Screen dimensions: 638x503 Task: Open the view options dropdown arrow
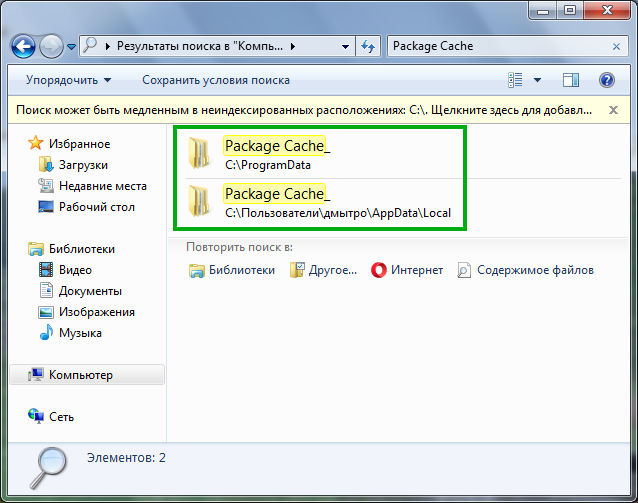tap(537, 80)
